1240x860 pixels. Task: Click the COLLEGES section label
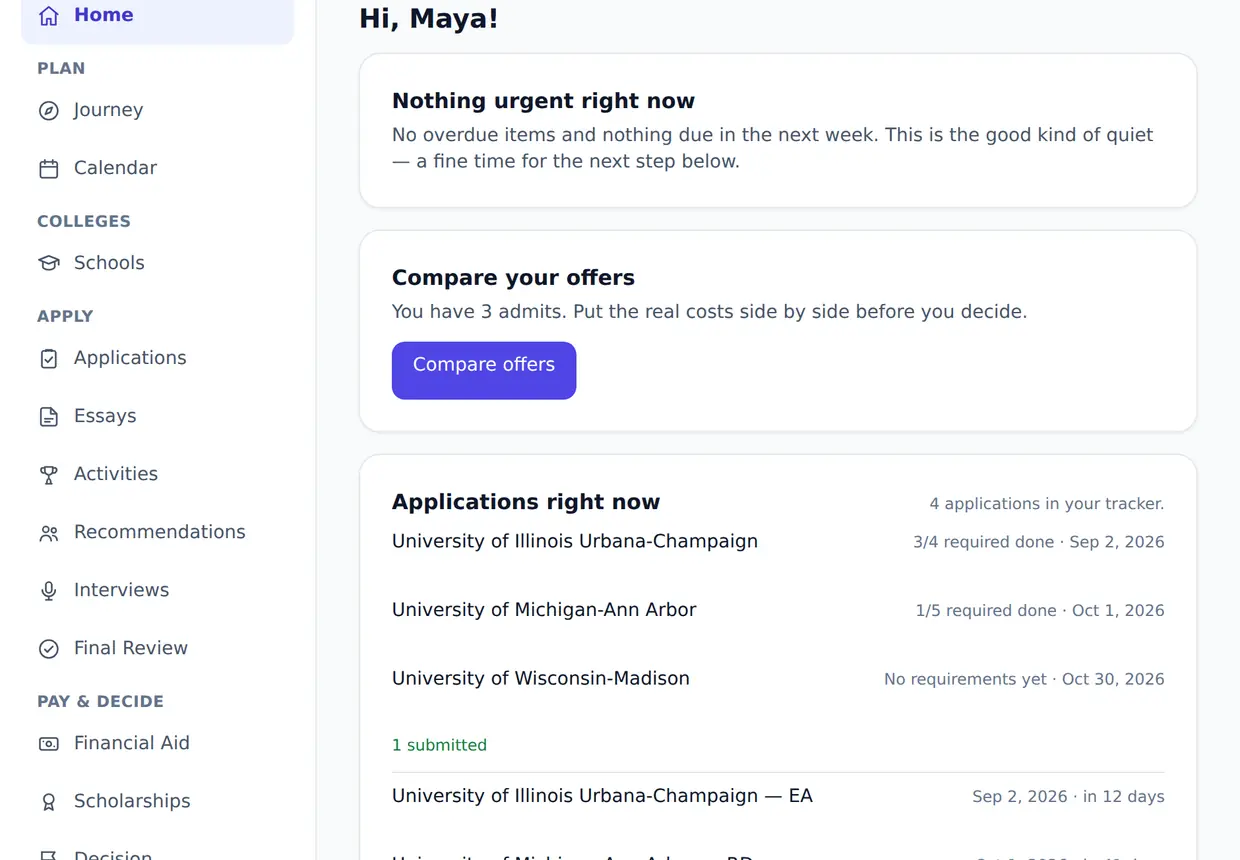84,222
